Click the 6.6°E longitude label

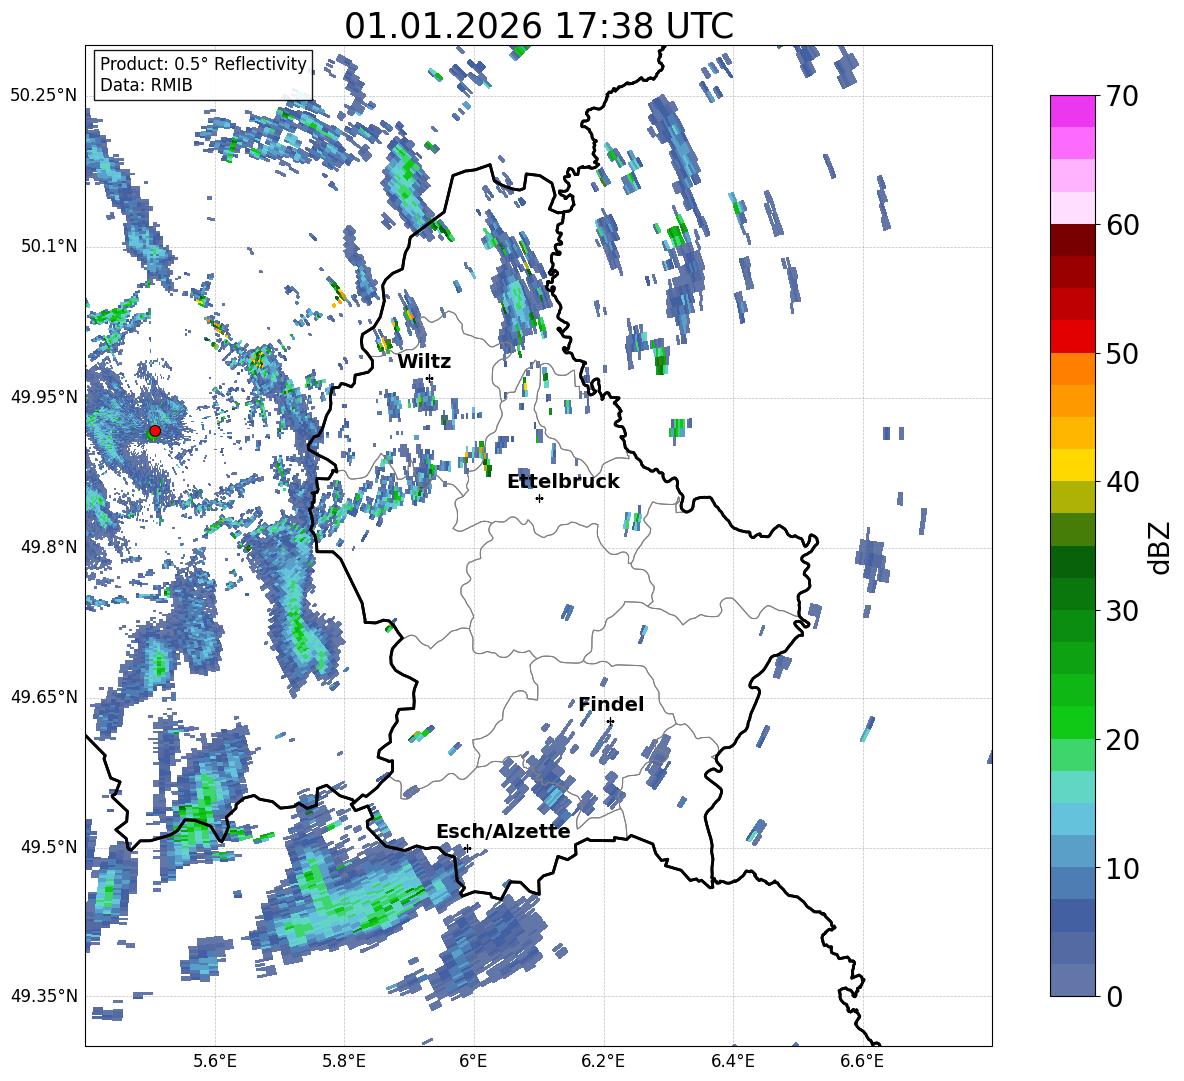(x=862, y=1061)
